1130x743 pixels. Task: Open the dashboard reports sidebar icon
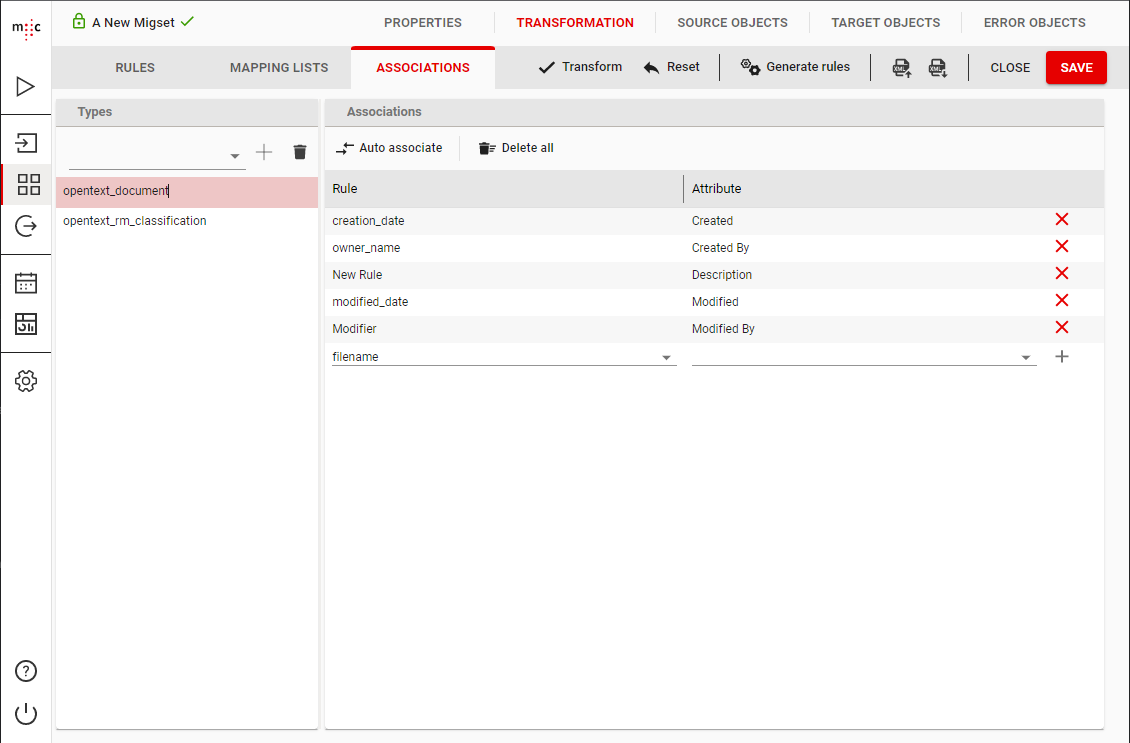click(26, 324)
